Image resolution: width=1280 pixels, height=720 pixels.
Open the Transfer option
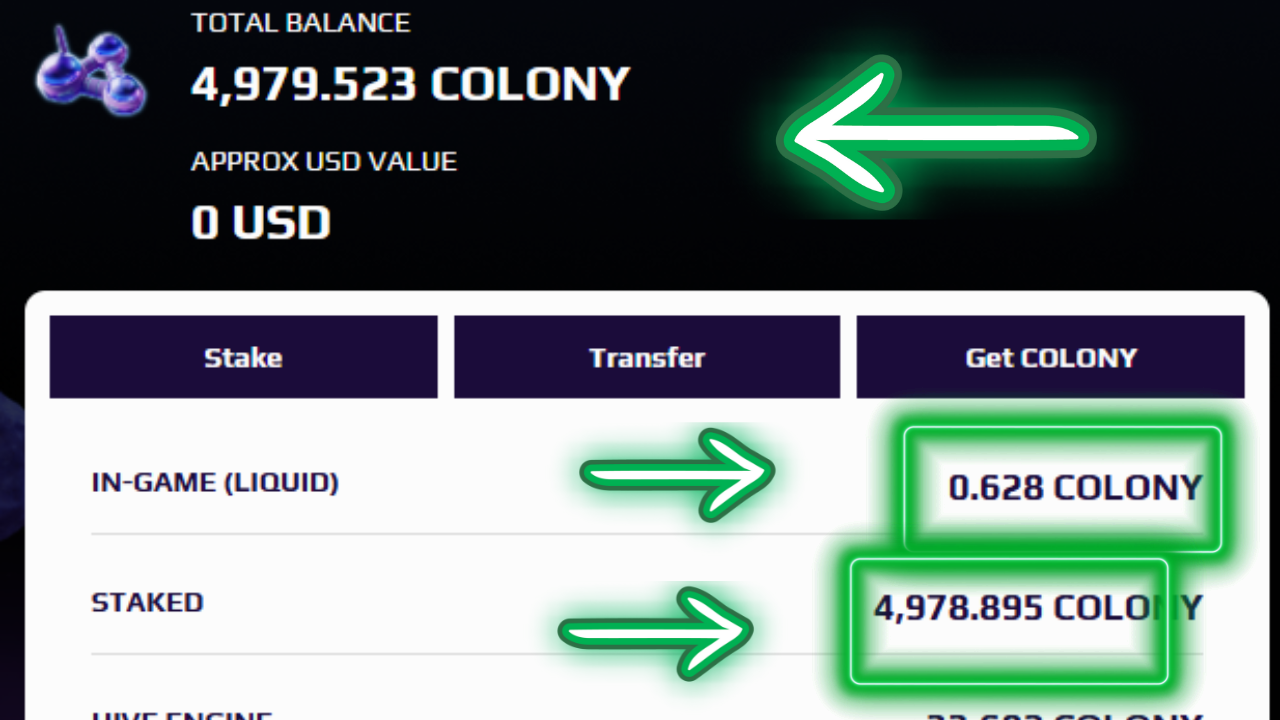[x=647, y=357]
